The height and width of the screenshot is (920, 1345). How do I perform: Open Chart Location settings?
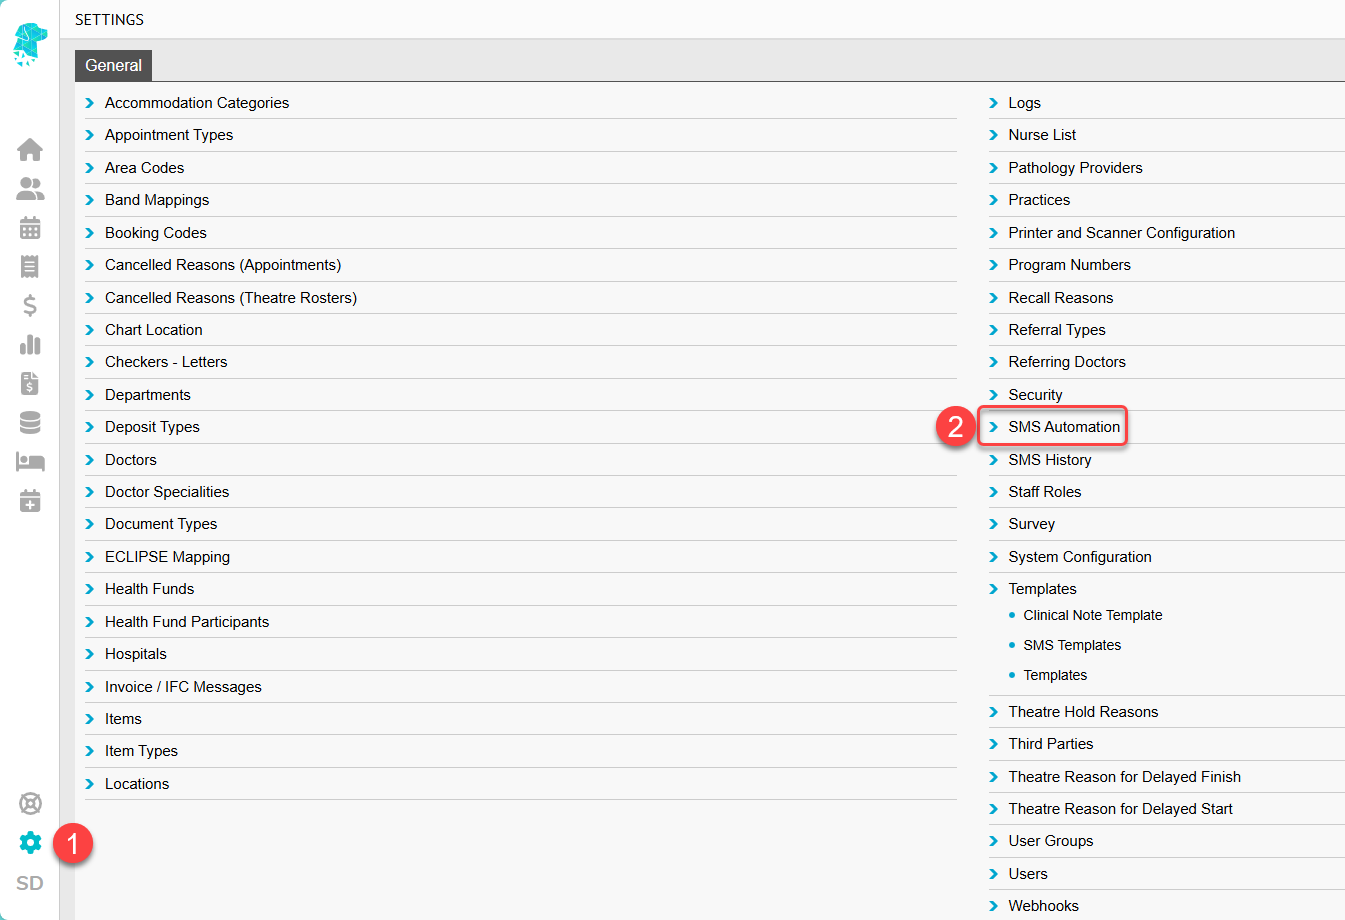click(x=154, y=330)
